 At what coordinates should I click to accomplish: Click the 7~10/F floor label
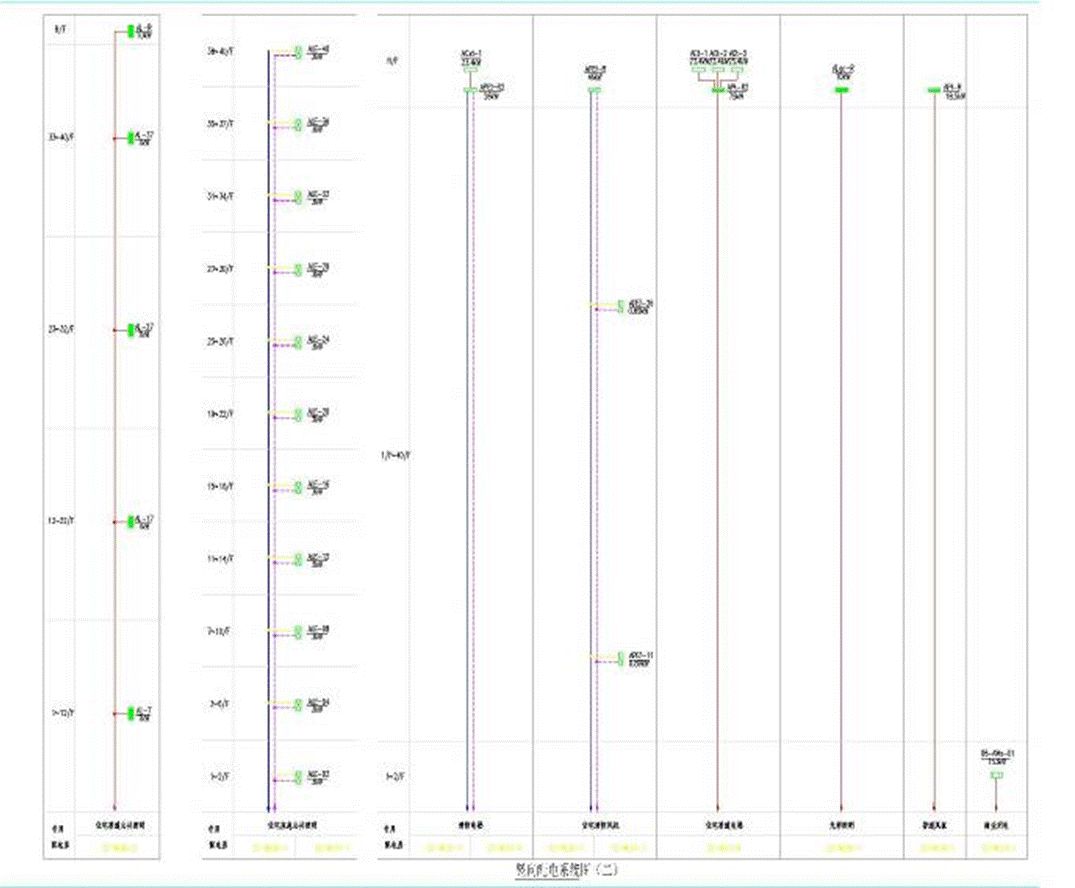click(219, 631)
